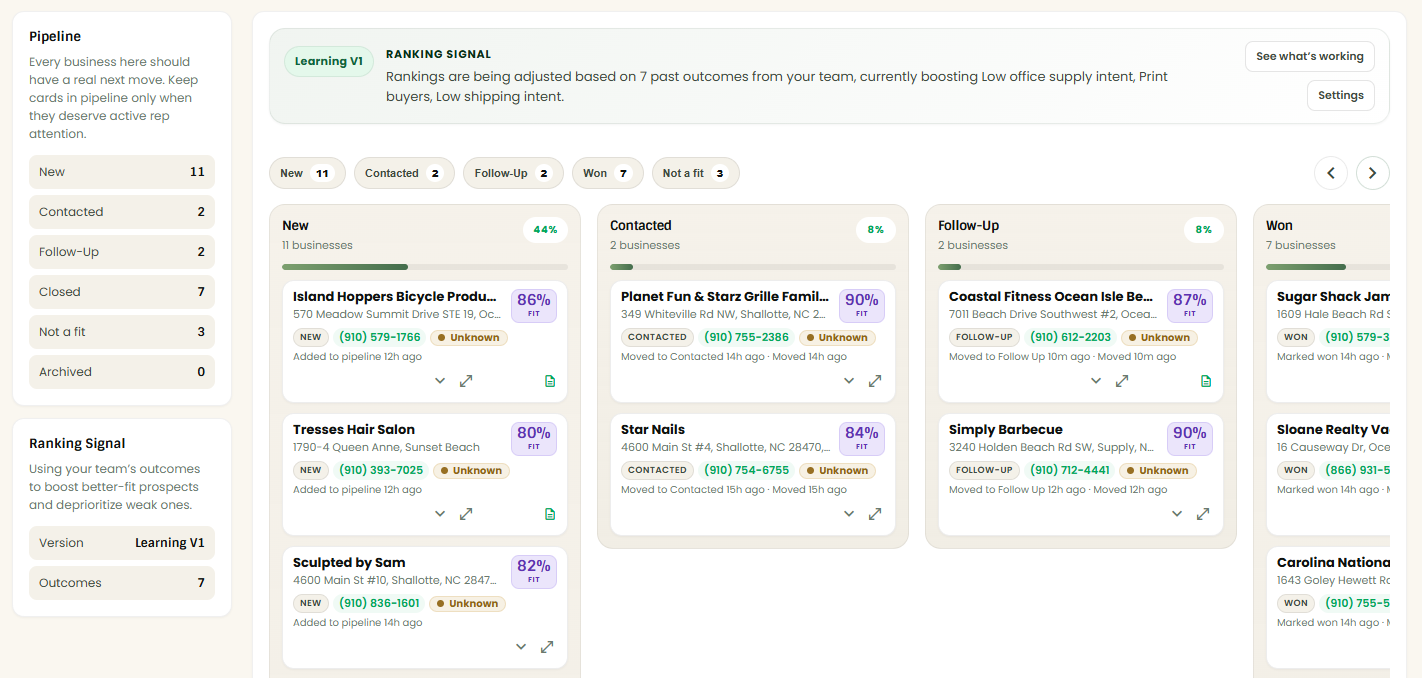Click the 80% fit badge on Tresses Hair Salon
Screen dimensions: 1422x678
tap(534, 439)
